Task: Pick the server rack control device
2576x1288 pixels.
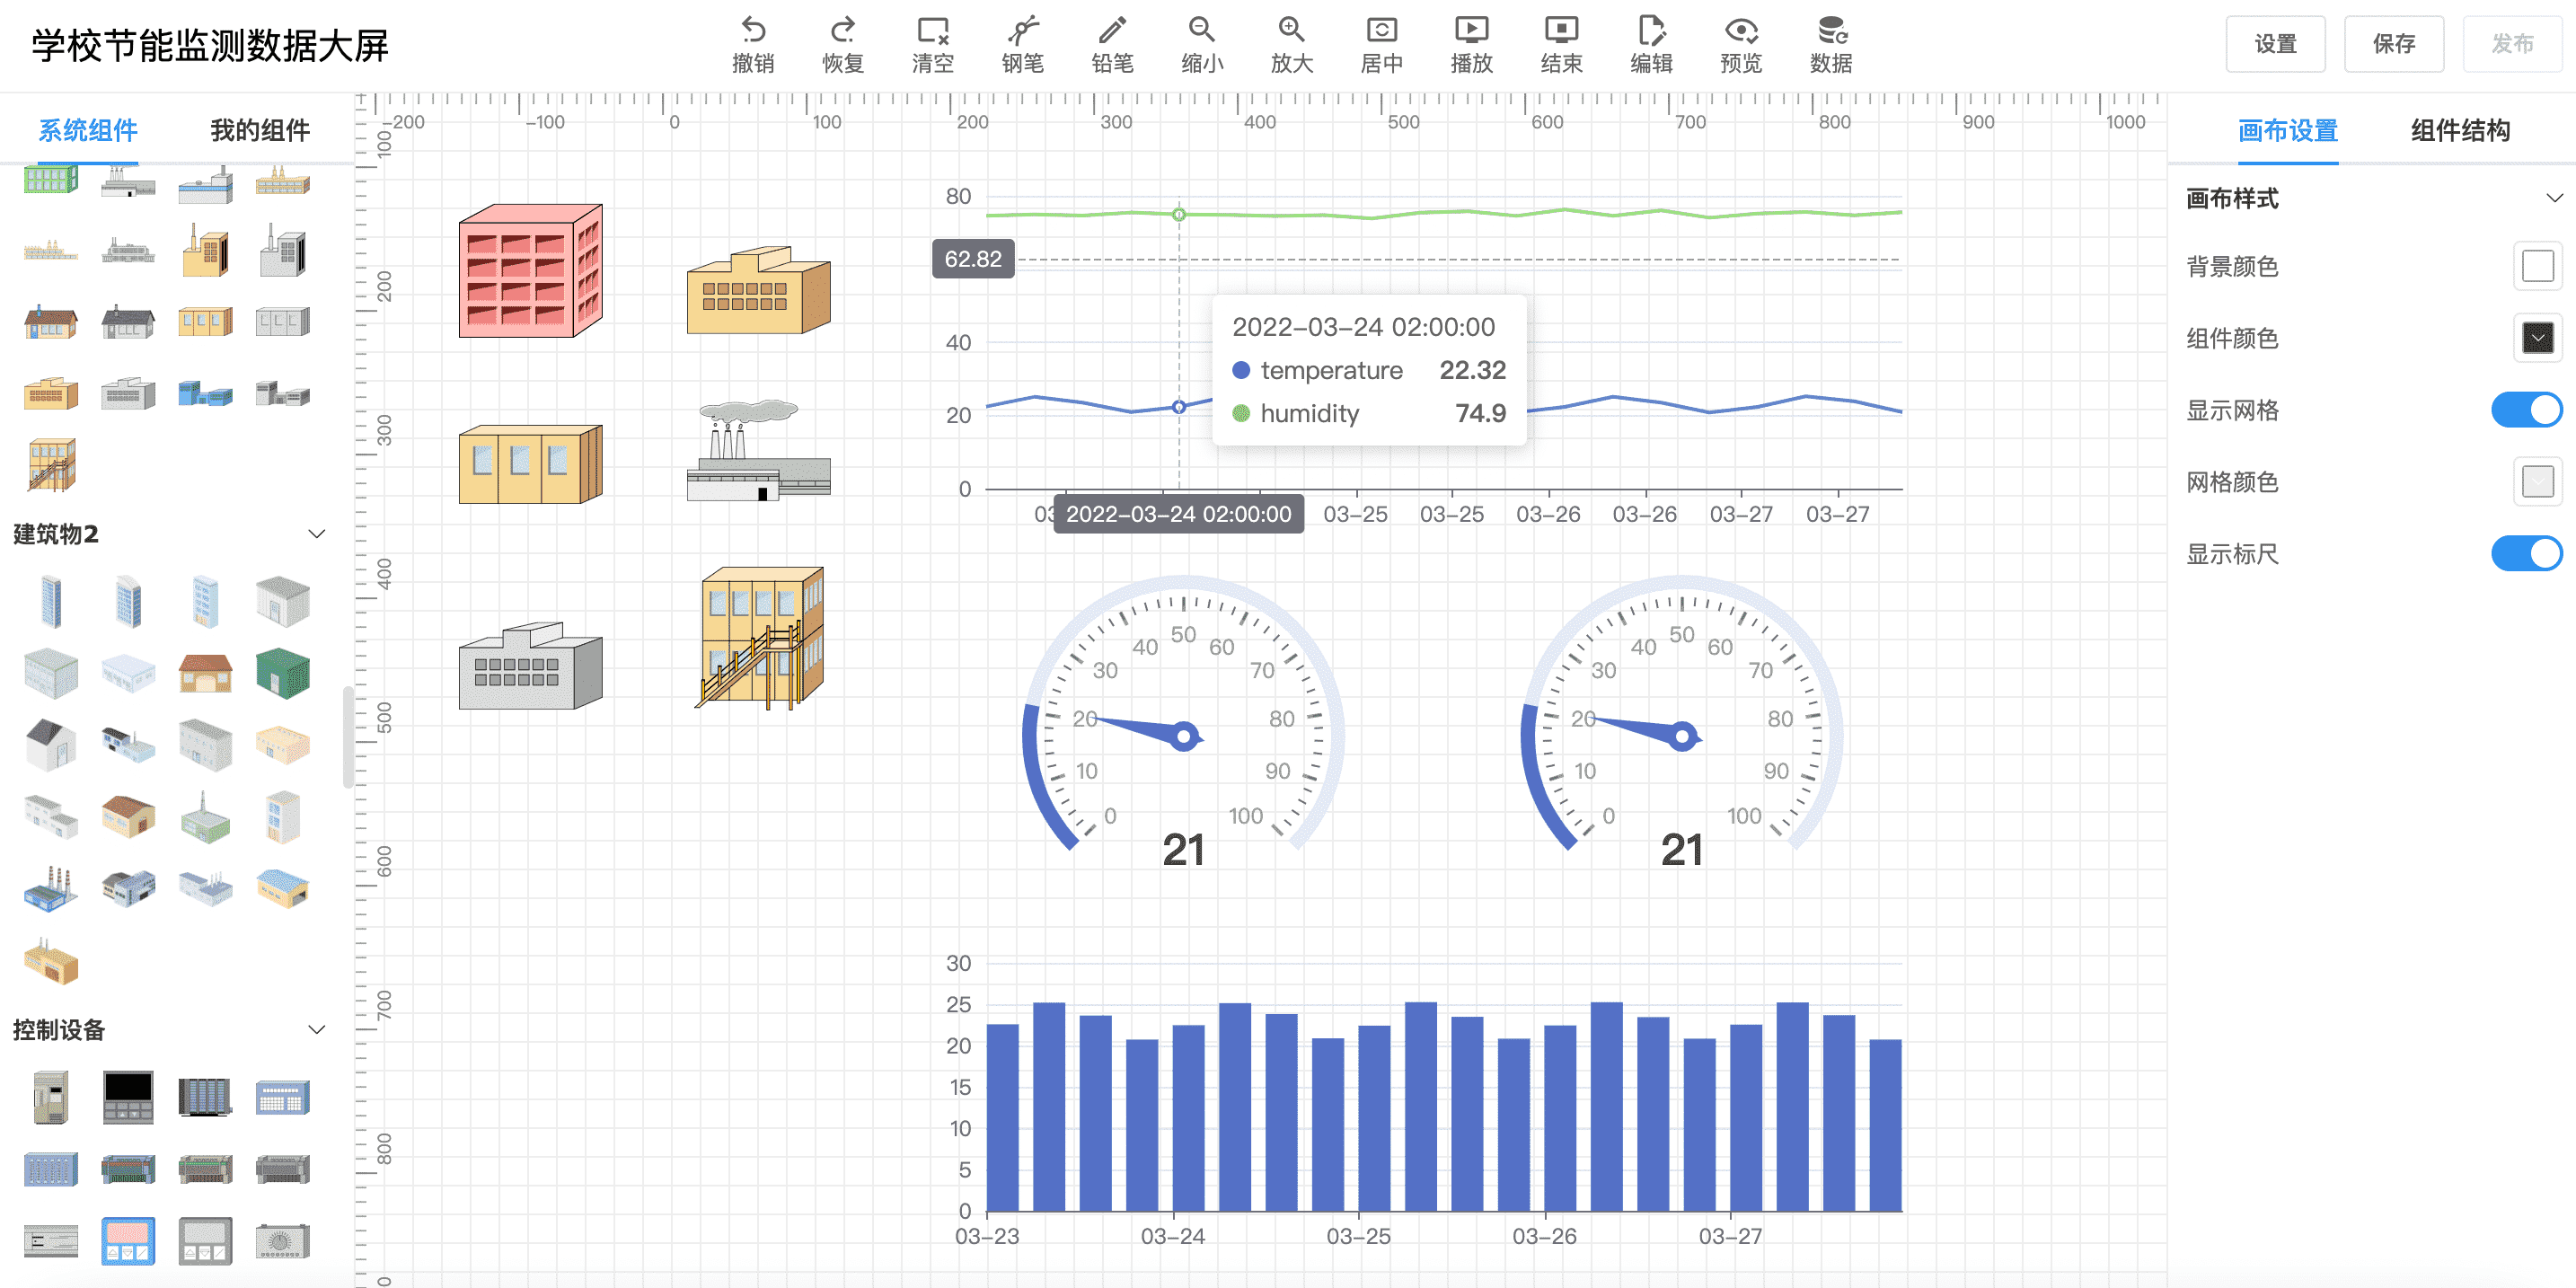Action: (205, 1097)
